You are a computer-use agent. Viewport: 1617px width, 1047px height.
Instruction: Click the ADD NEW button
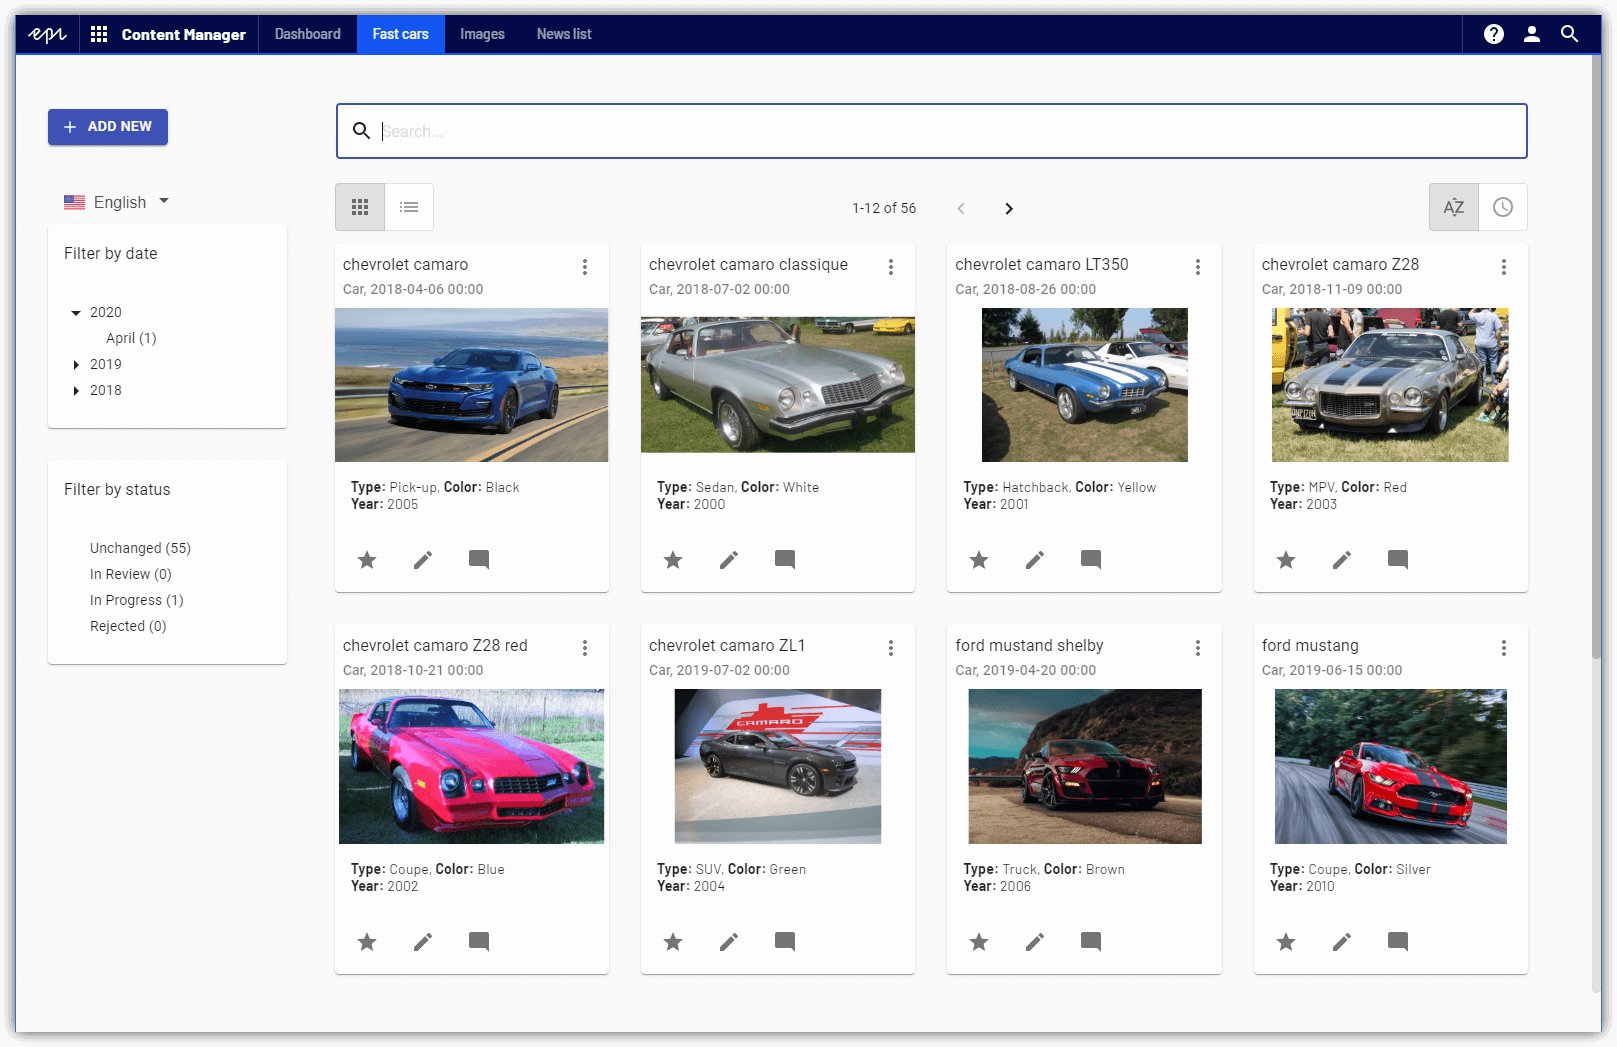pyautogui.click(x=108, y=127)
